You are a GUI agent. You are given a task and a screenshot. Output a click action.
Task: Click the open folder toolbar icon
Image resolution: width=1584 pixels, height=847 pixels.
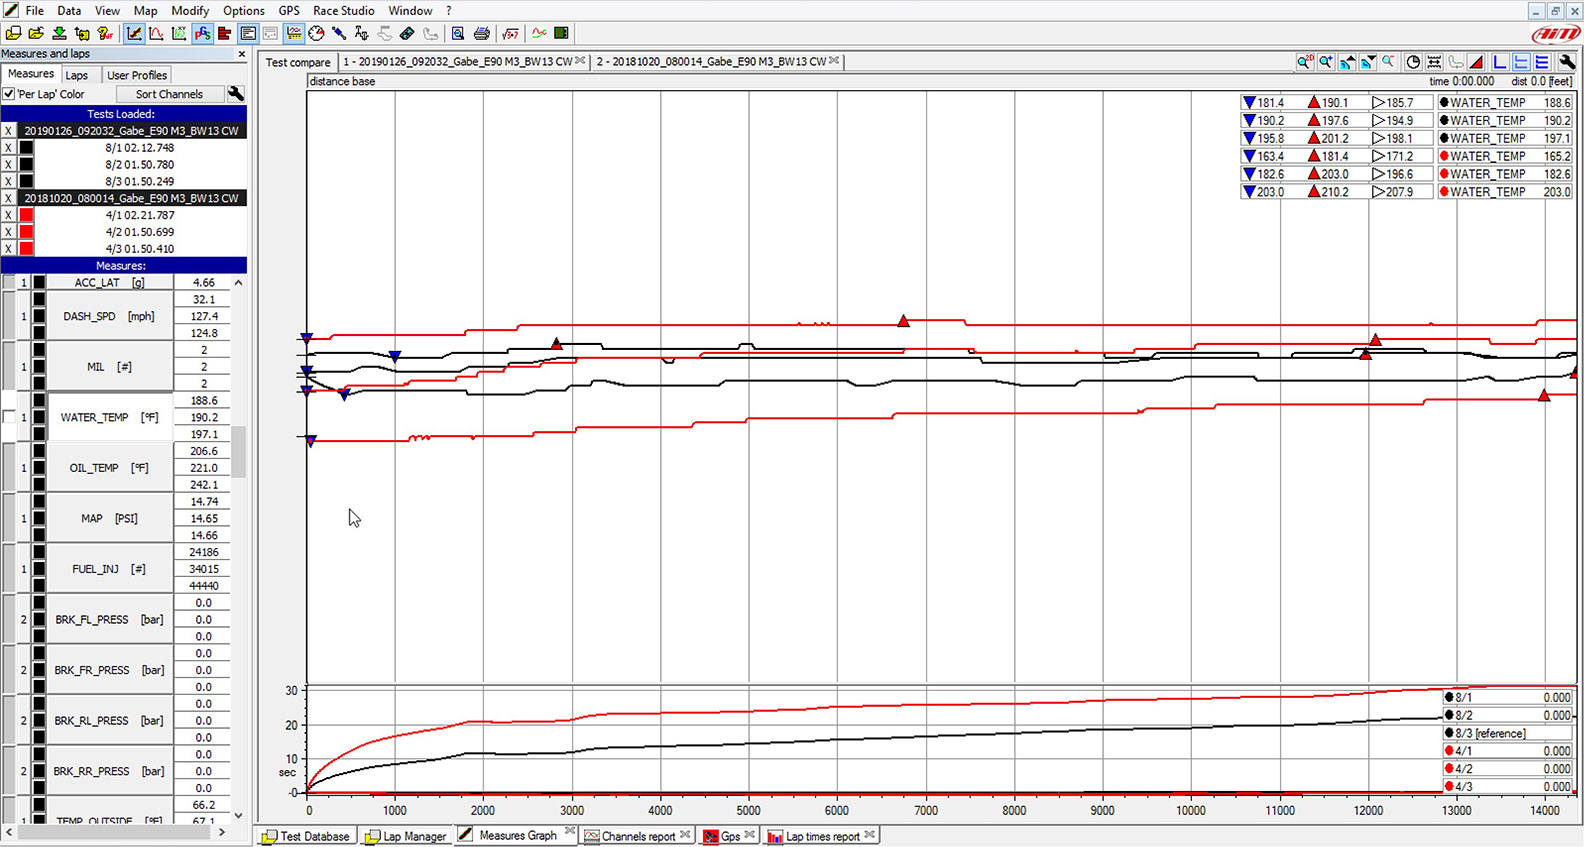36,33
